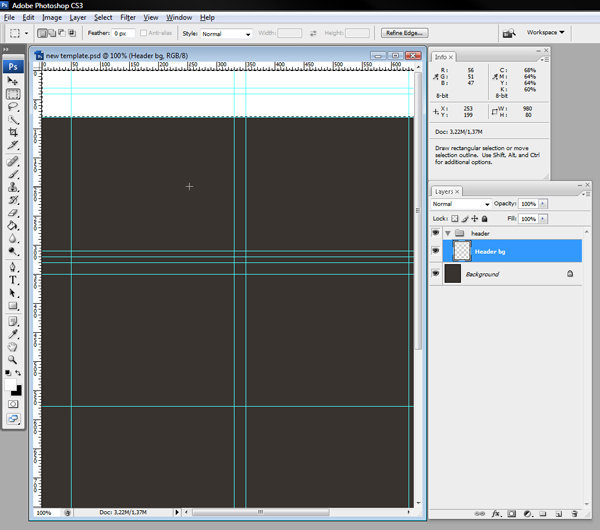This screenshot has width=600, height=530.
Task: Select the Pen tool
Action: click(x=13, y=267)
